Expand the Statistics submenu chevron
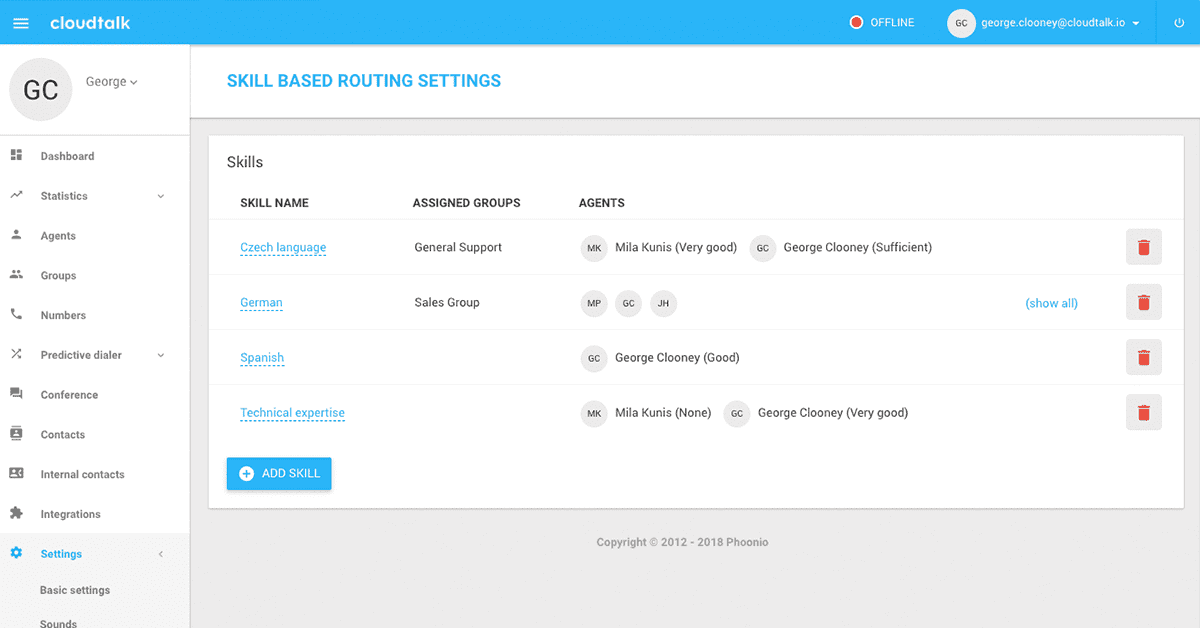Image resolution: width=1200 pixels, height=628 pixels. [161, 196]
